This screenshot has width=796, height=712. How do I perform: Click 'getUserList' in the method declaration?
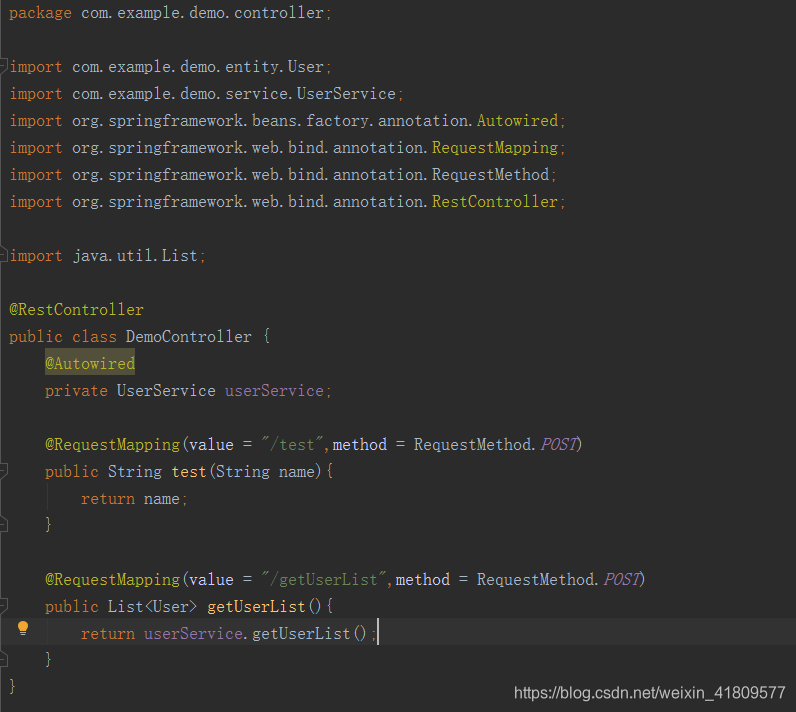[256, 606]
